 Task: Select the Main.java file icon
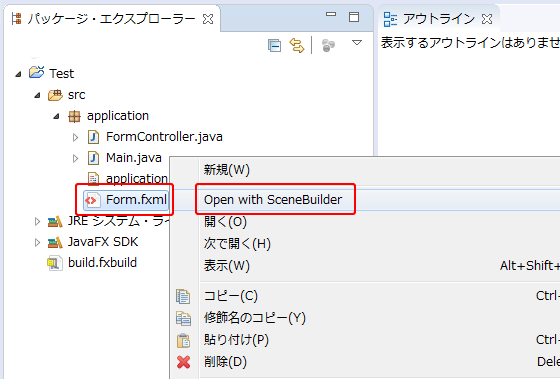point(94,158)
